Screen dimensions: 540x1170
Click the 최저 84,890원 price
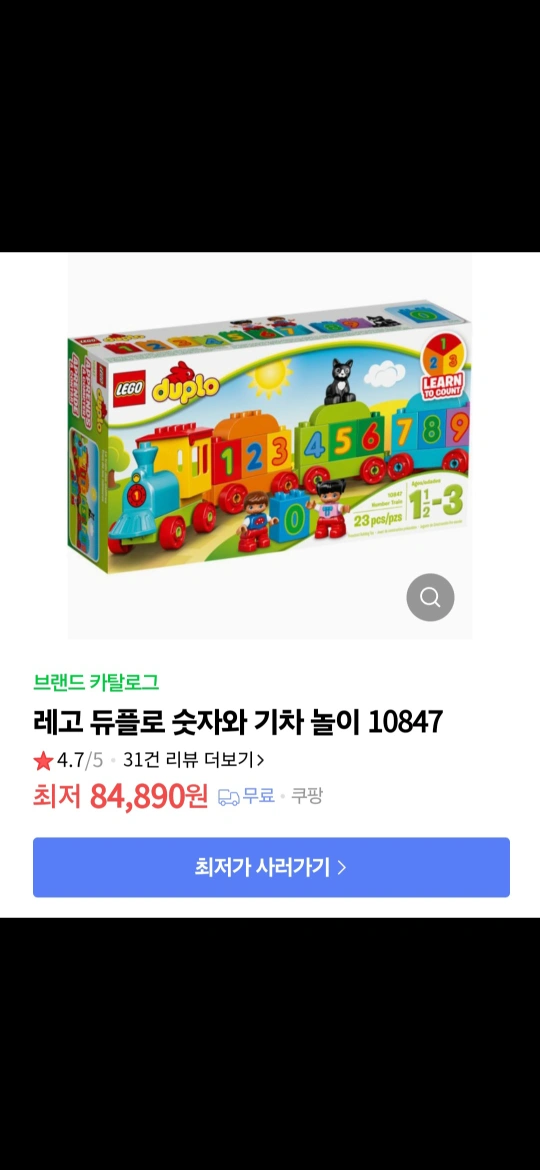coord(120,797)
